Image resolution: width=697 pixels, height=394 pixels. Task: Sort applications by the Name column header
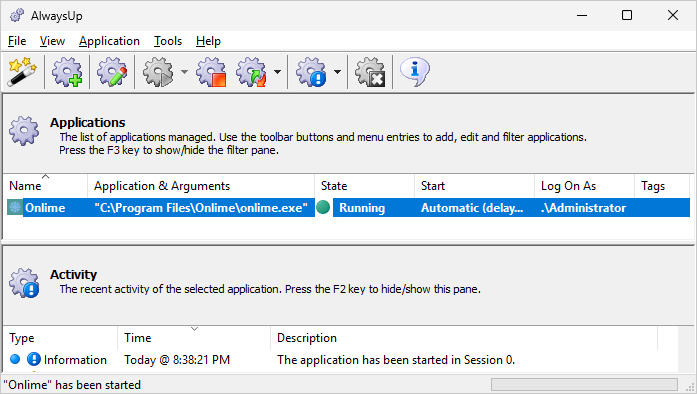coord(45,186)
